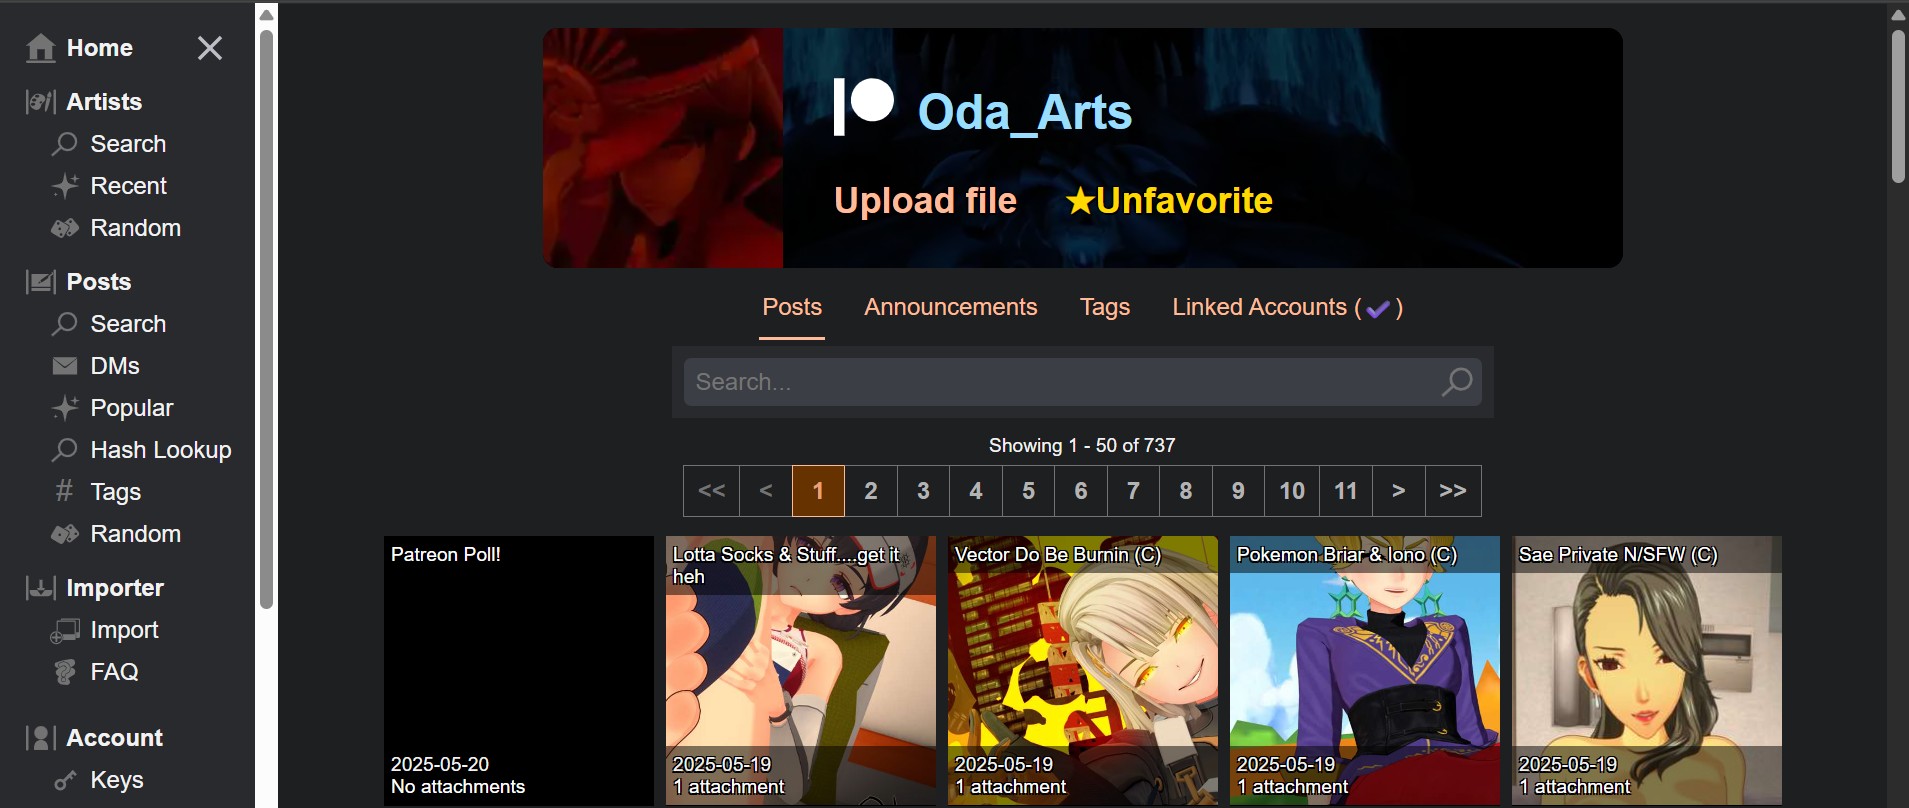This screenshot has height=808, width=1909.
Task: Go to the next page with >
Action: tap(1399, 491)
